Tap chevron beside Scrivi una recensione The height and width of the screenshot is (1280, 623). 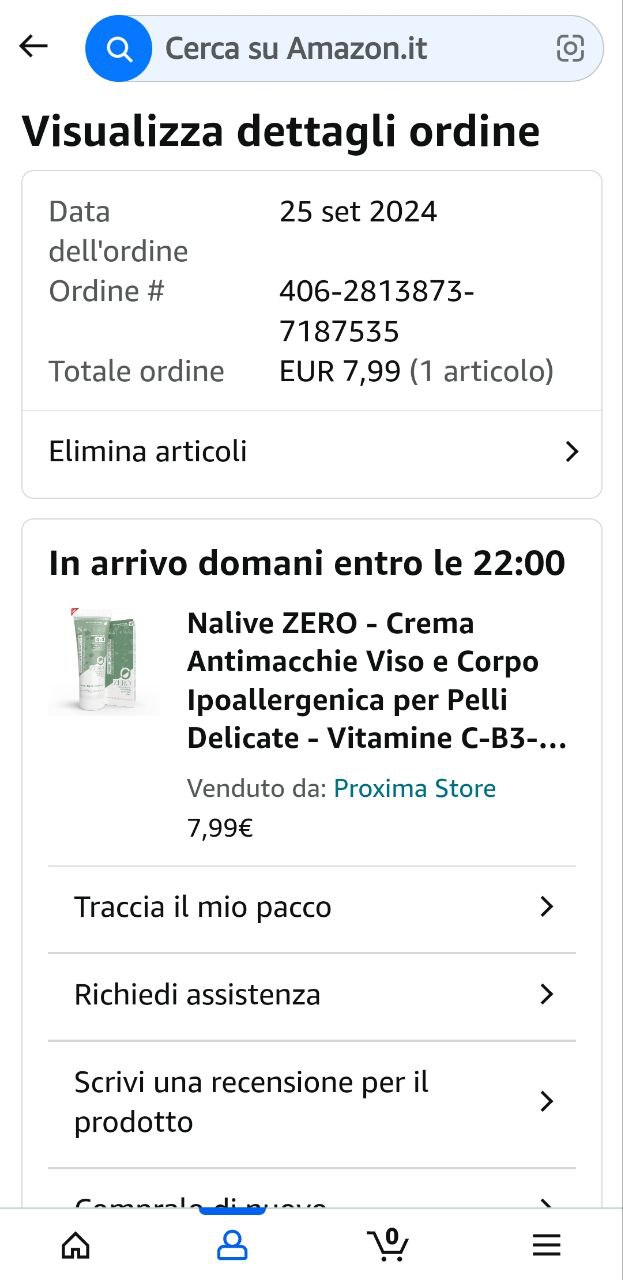click(546, 1102)
